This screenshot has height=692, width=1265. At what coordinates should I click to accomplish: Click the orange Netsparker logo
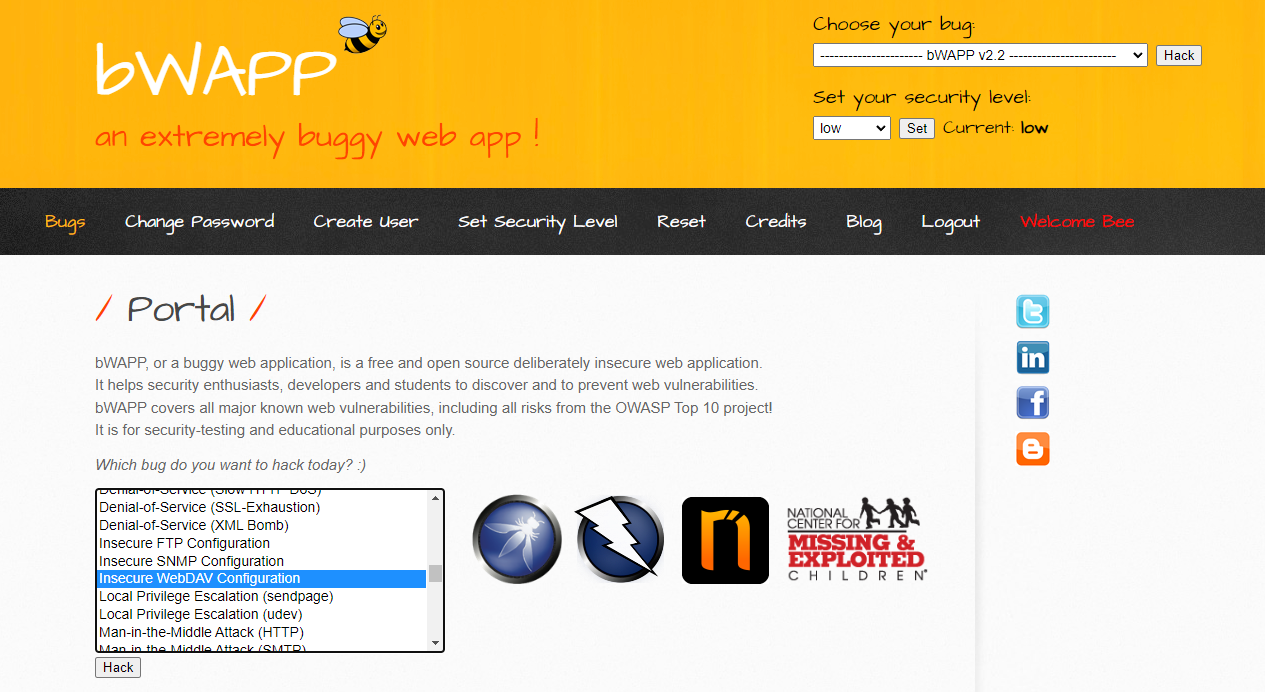click(725, 540)
